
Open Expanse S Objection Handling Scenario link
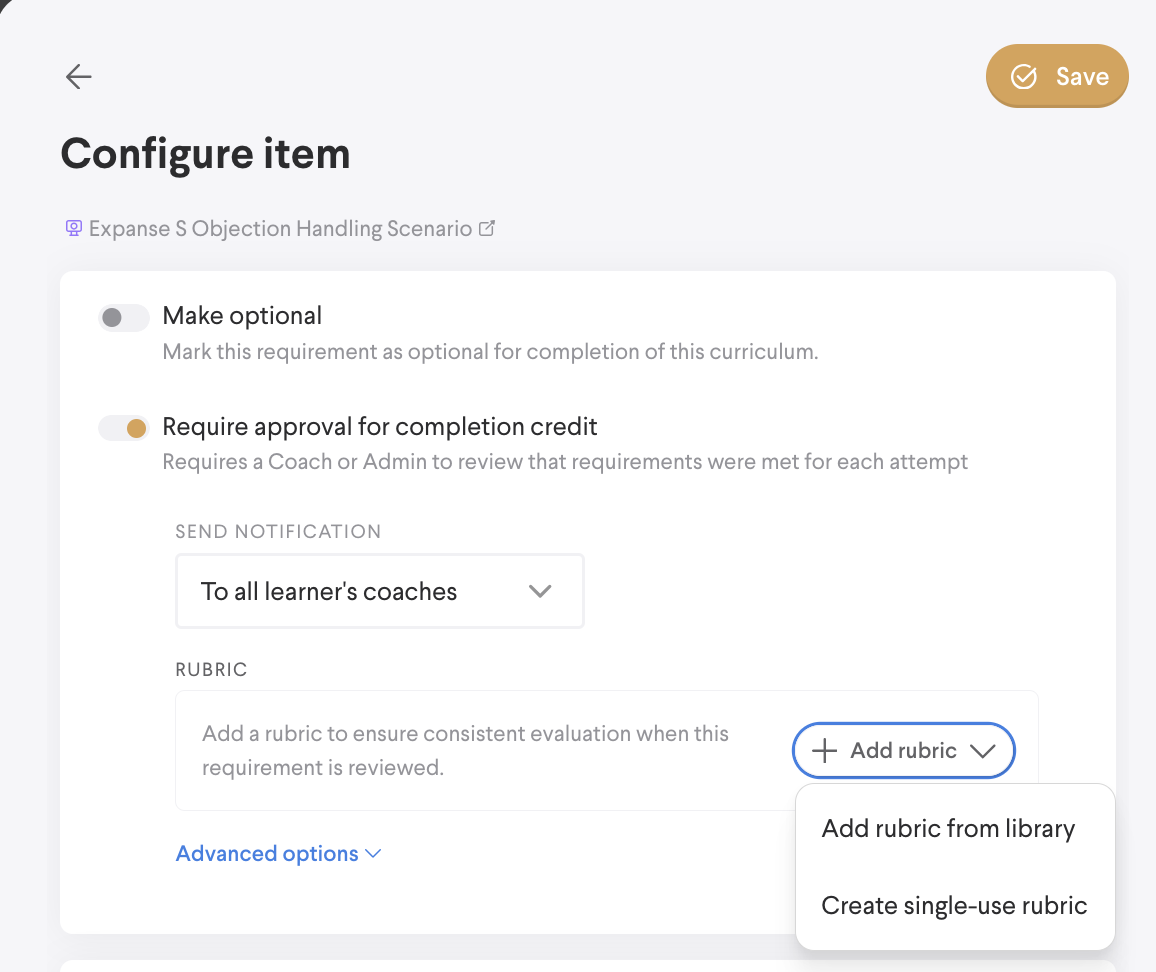pos(280,229)
